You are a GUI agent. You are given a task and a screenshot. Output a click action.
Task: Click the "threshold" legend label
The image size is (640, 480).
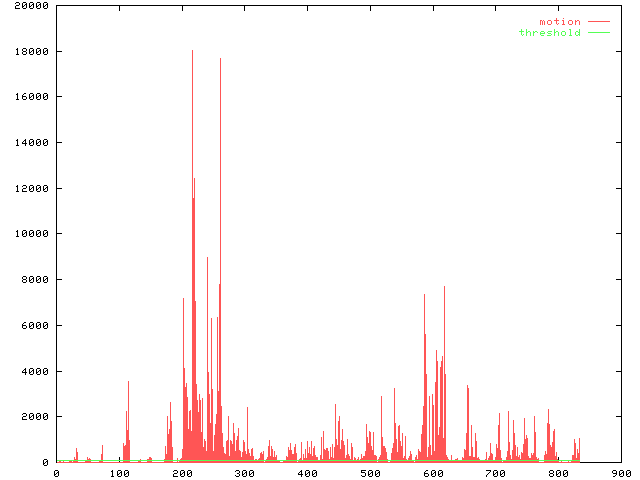pos(549,33)
